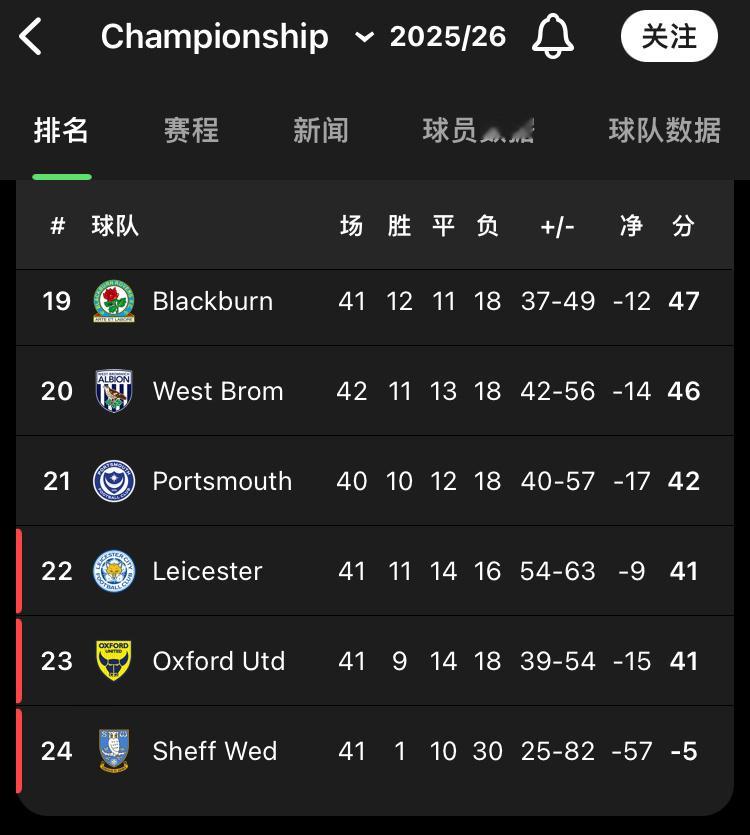Tap the Sheff Wed club crest
Screen dimensions: 750x835
point(114,751)
